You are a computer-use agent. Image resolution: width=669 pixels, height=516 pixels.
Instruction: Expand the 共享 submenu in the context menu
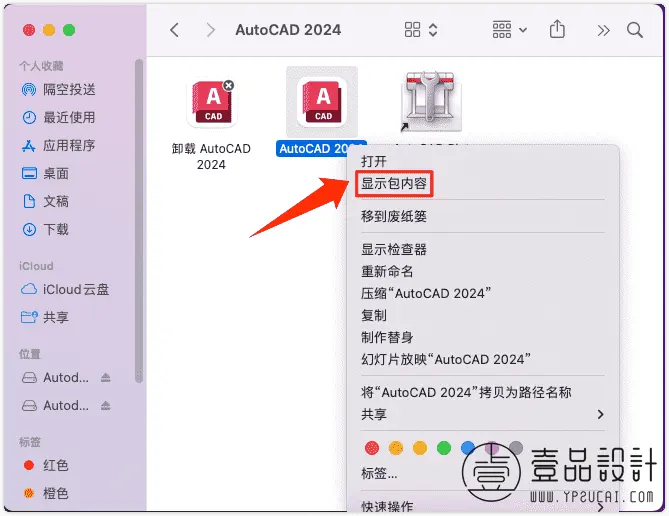pos(483,414)
